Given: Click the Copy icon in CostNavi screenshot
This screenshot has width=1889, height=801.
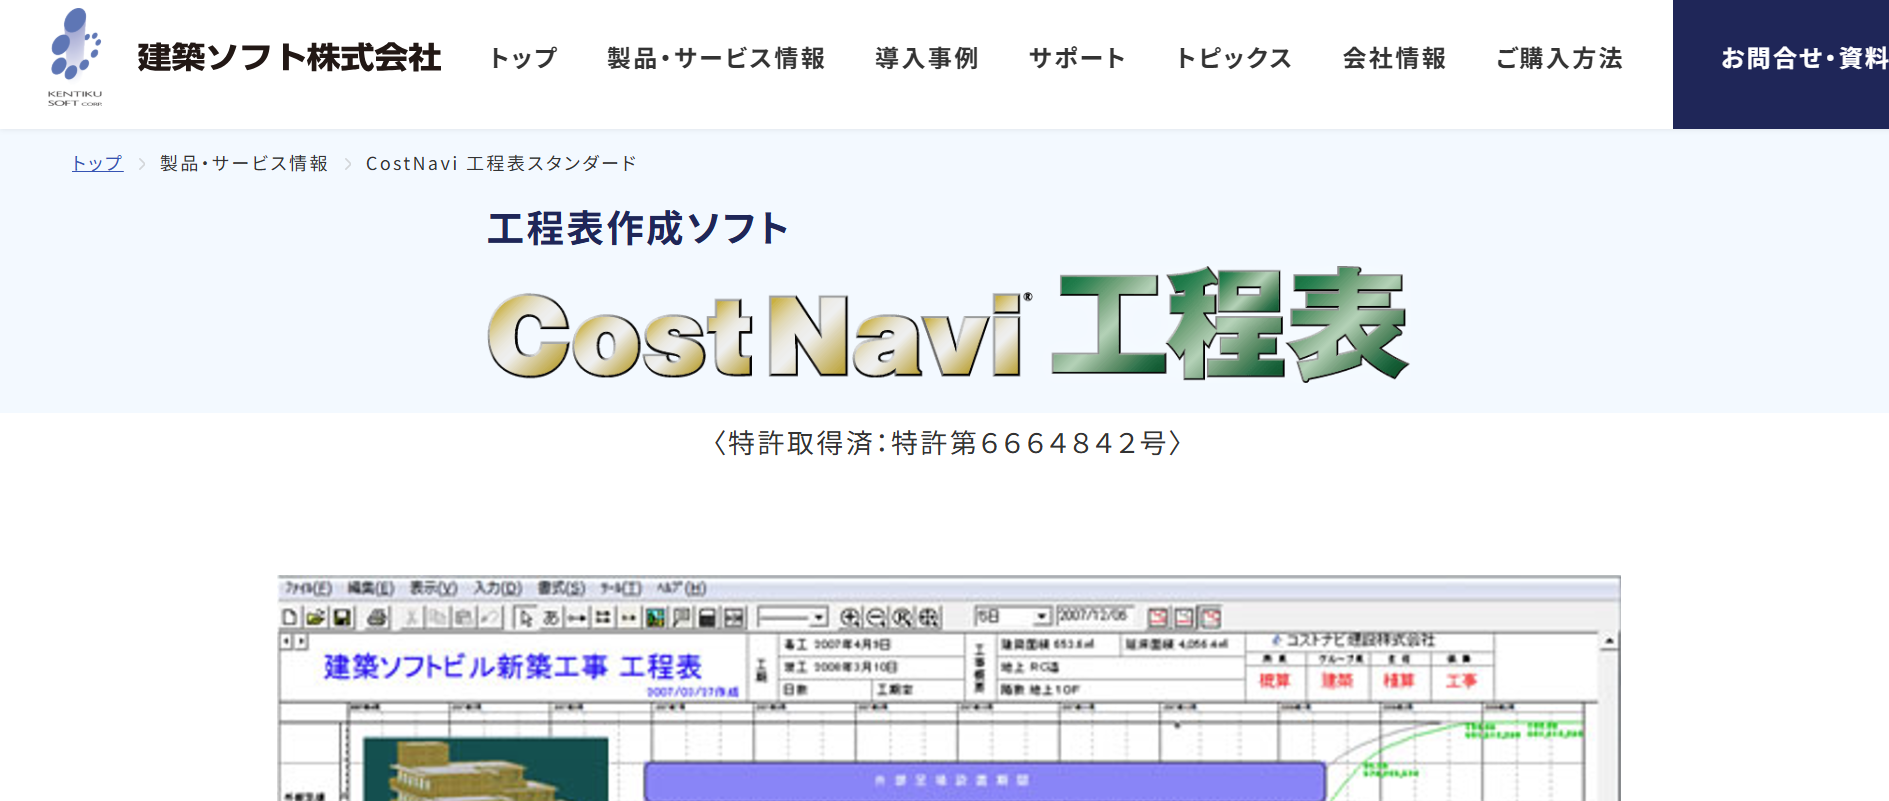Looking at the screenshot, I should [437, 617].
